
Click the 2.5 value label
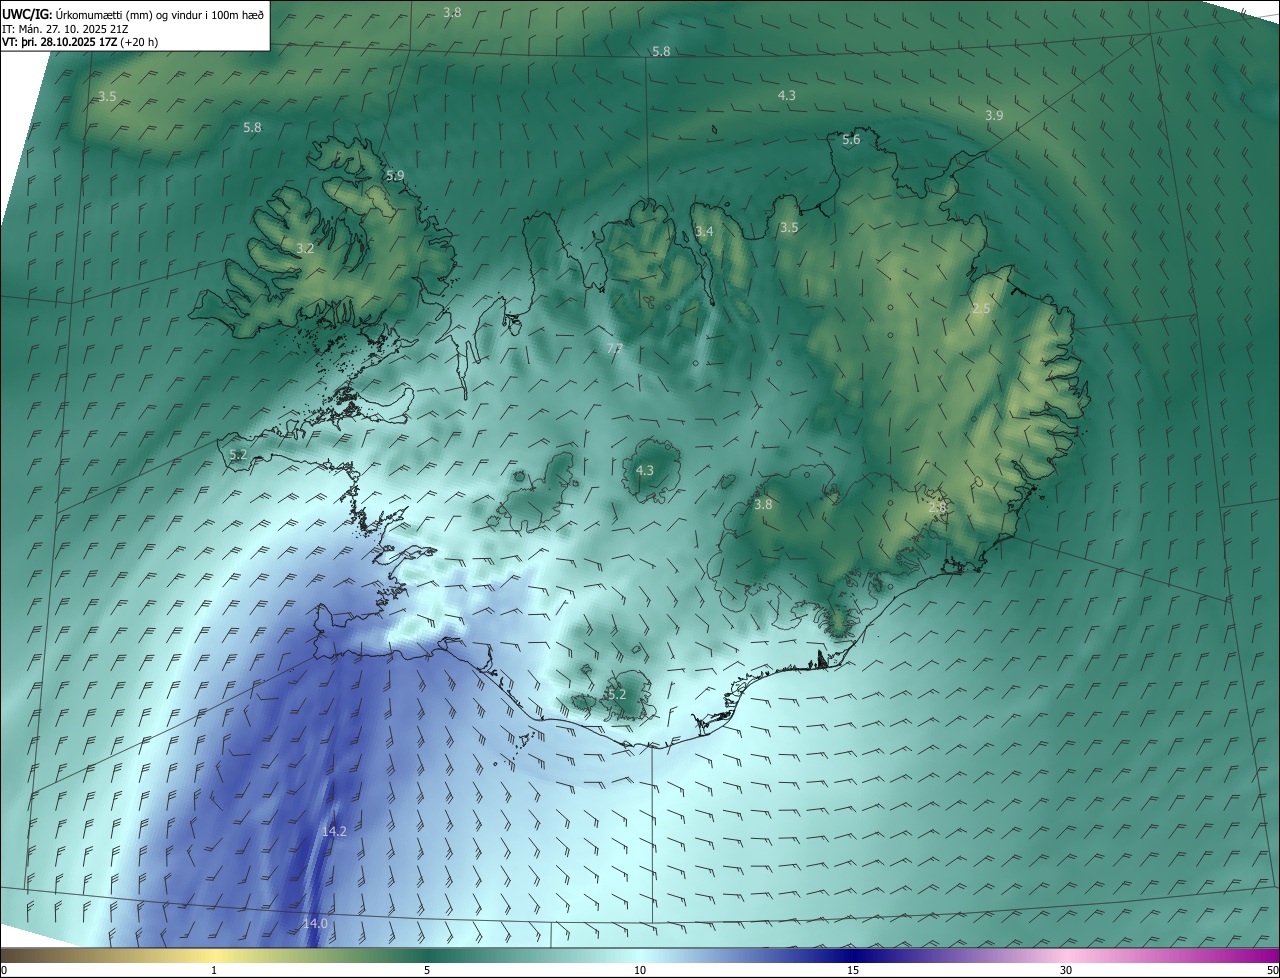pos(981,308)
